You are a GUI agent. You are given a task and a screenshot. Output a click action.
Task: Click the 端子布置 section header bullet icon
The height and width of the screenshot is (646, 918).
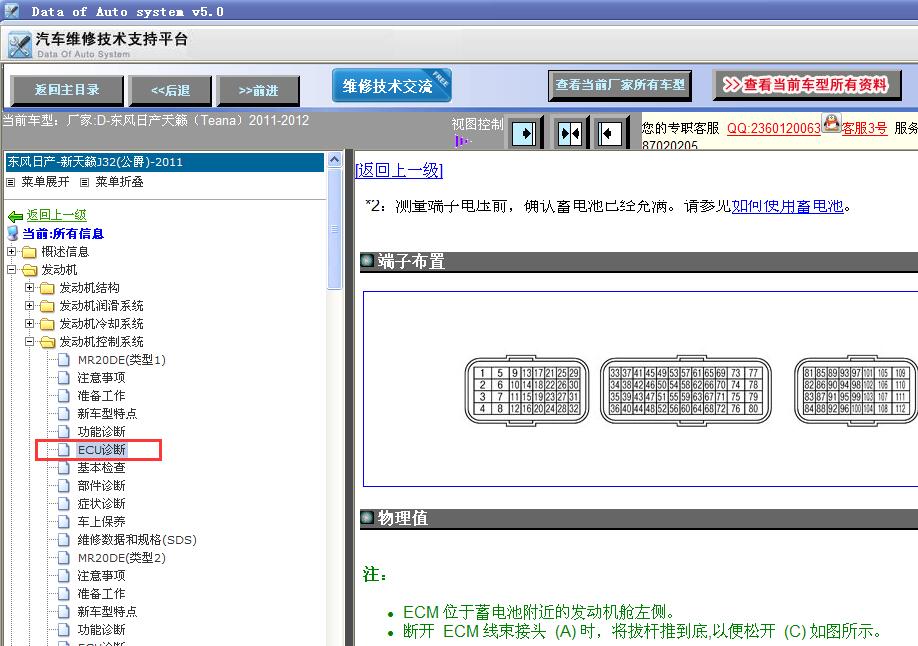click(x=367, y=260)
